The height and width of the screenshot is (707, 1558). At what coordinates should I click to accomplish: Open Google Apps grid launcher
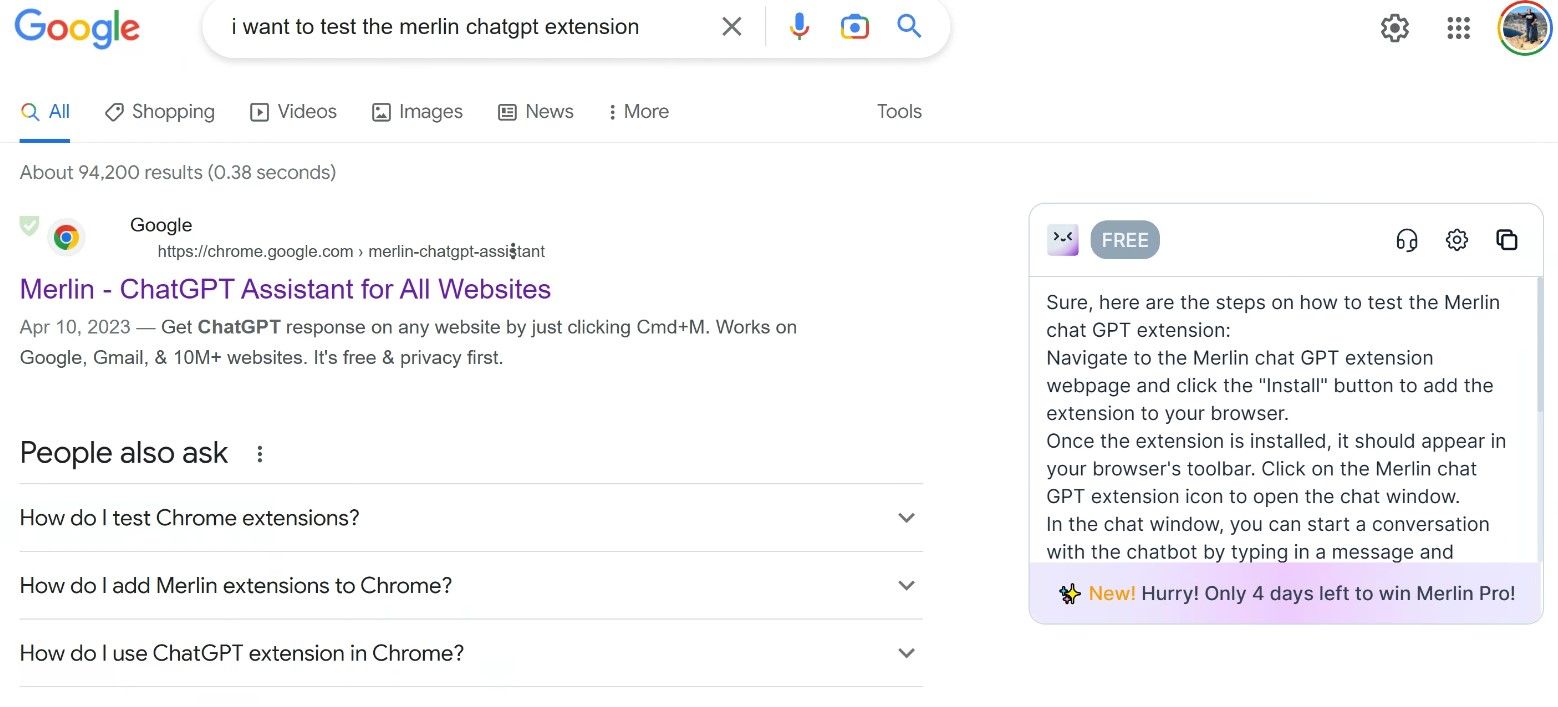1458,28
